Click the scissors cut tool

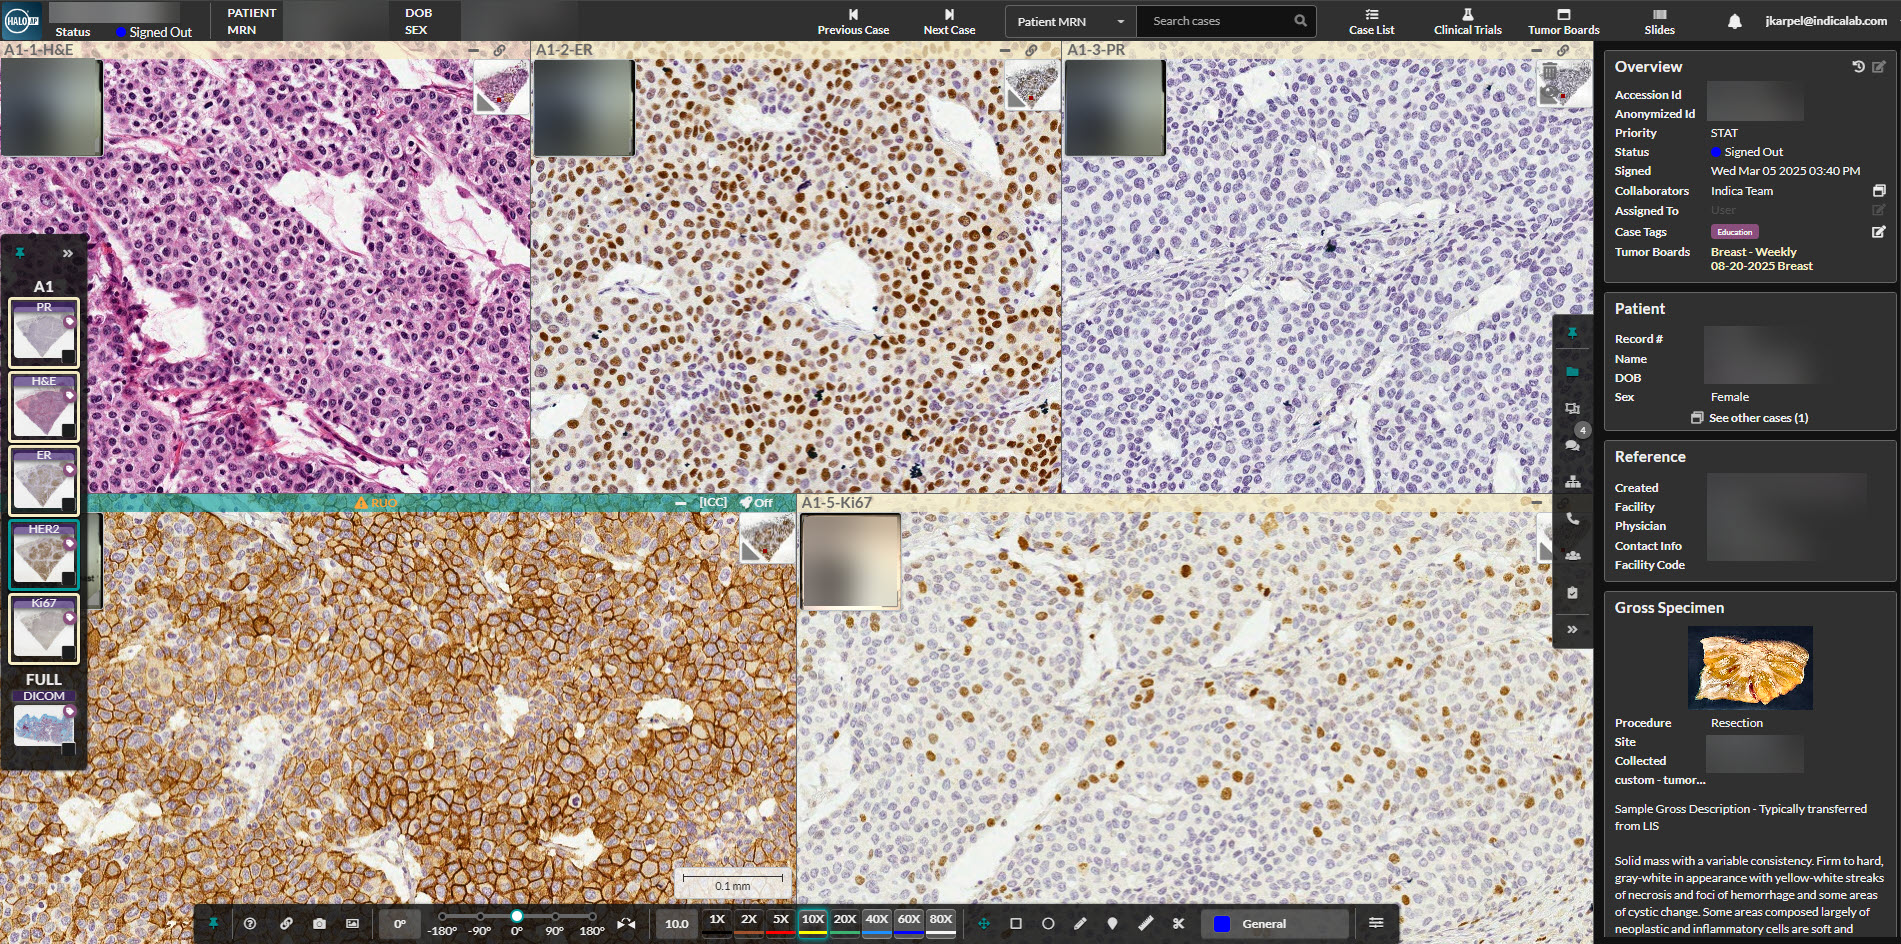click(x=1178, y=924)
